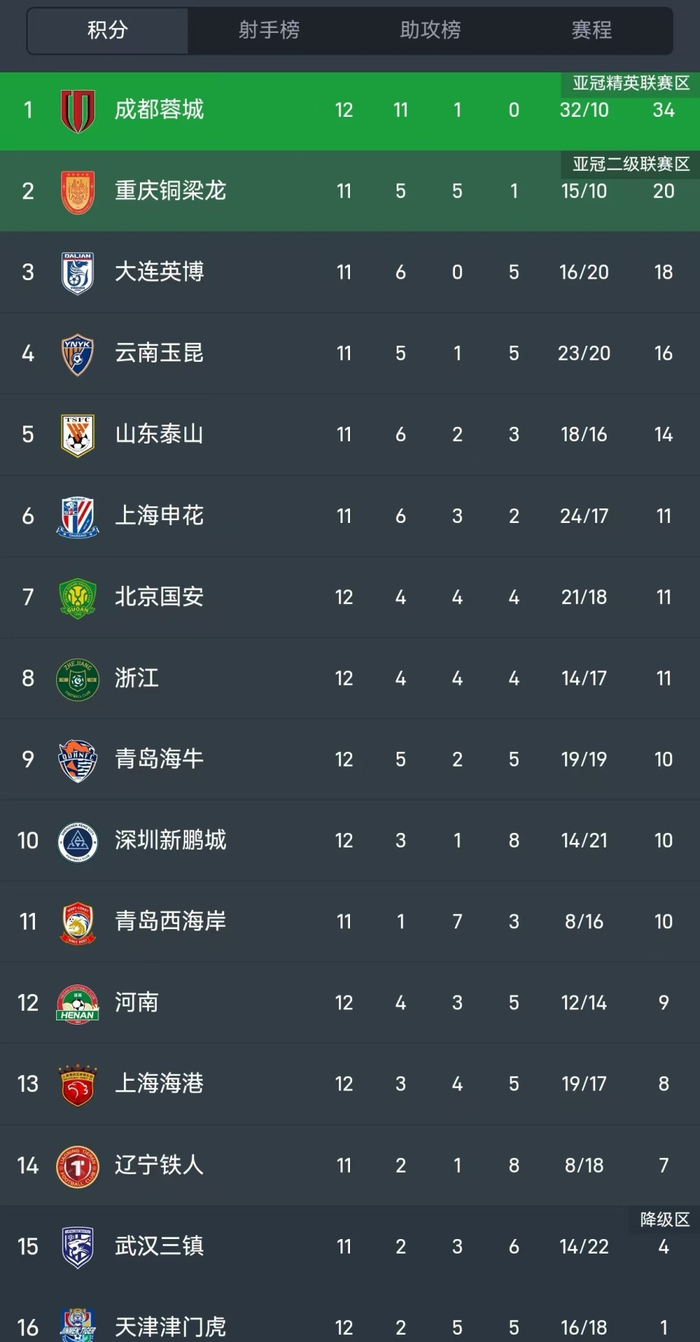Open the 辽宁铁人 round logo

pos(77,1166)
